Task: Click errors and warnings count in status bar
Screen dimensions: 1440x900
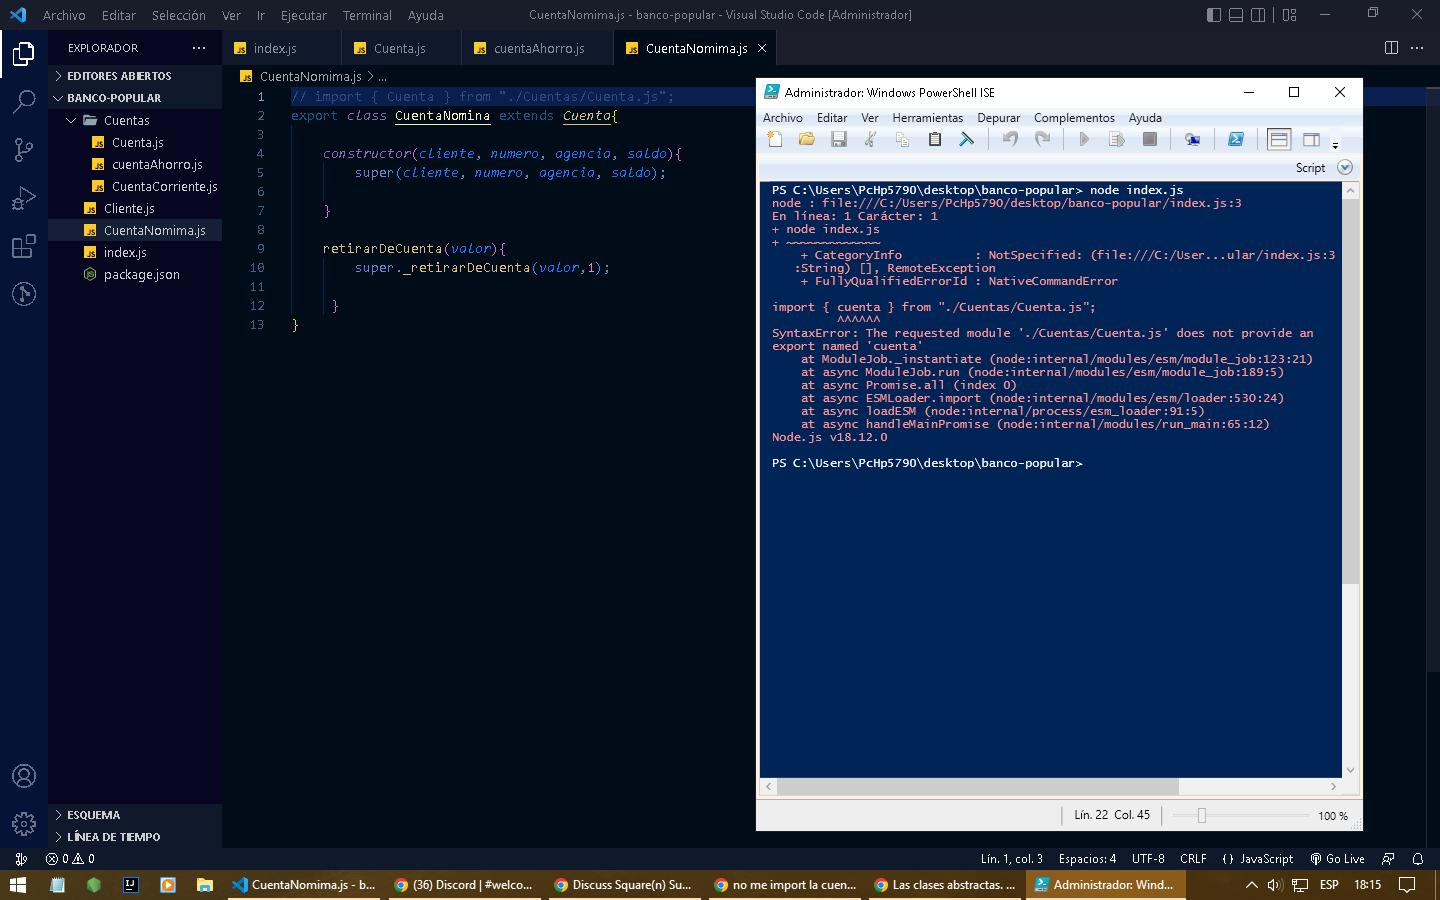Action: click(70, 859)
